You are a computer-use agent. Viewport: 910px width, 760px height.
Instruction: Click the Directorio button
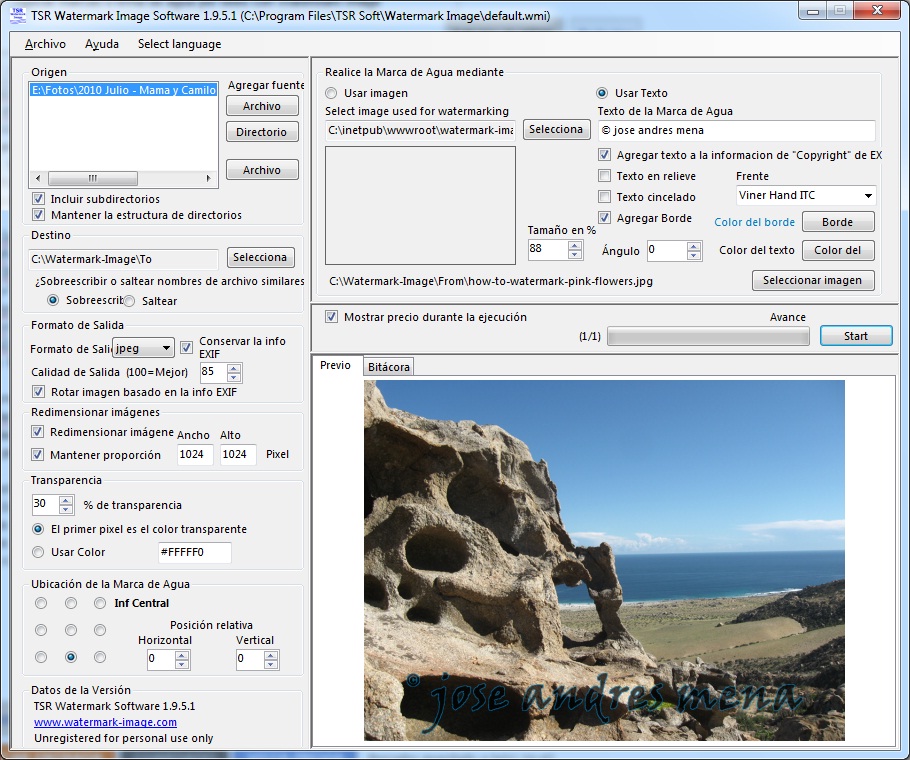[x=262, y=132]
